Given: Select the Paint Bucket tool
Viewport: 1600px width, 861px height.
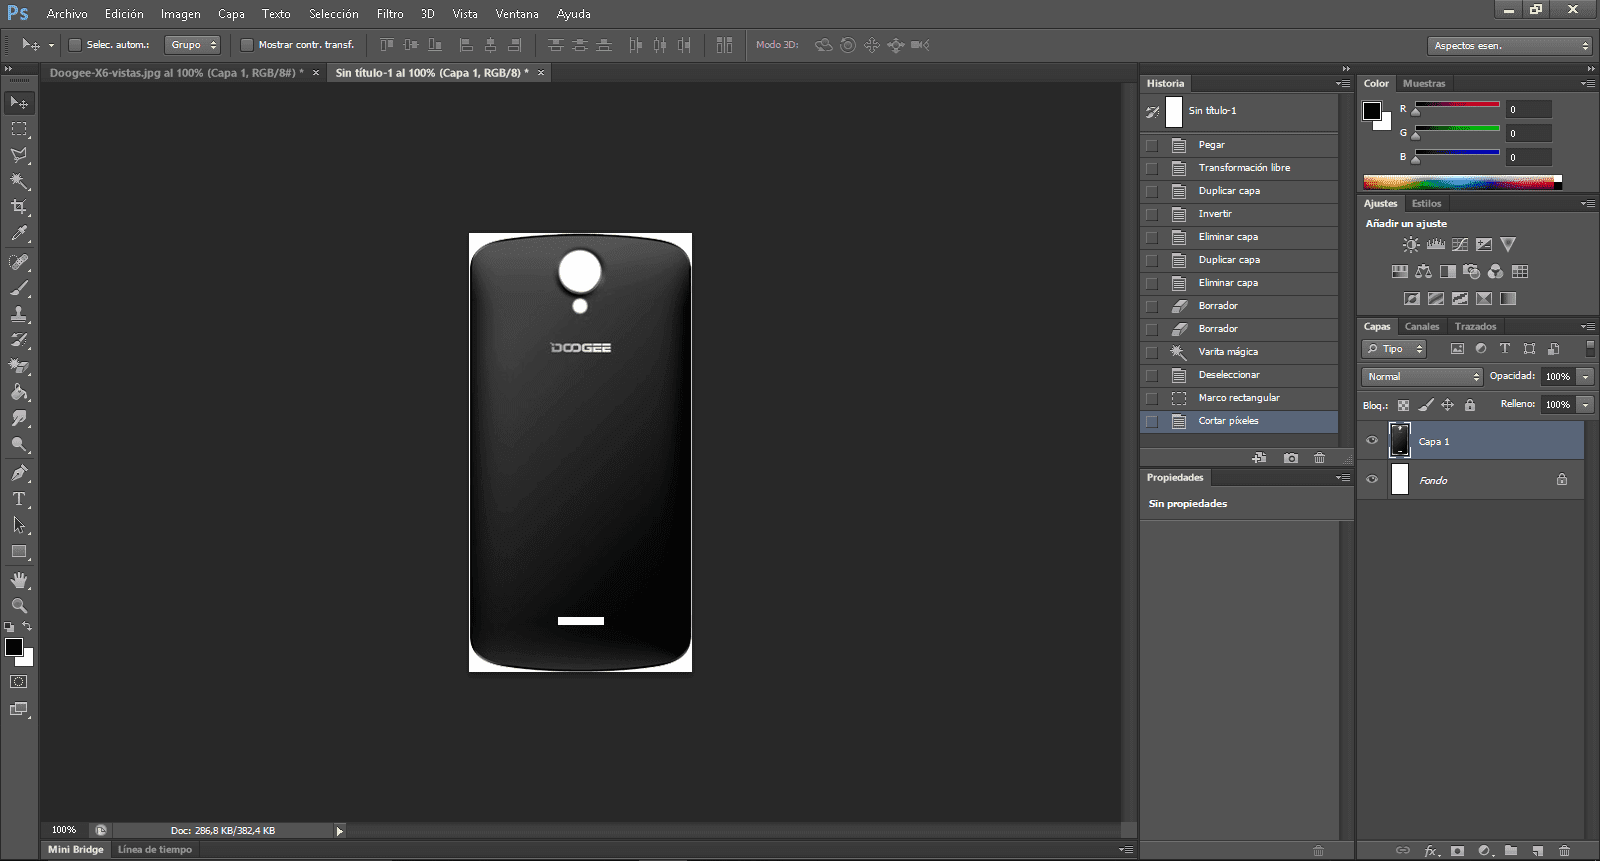Looking at the screenshot, I should pyautogui.click(x=19, y=392).
